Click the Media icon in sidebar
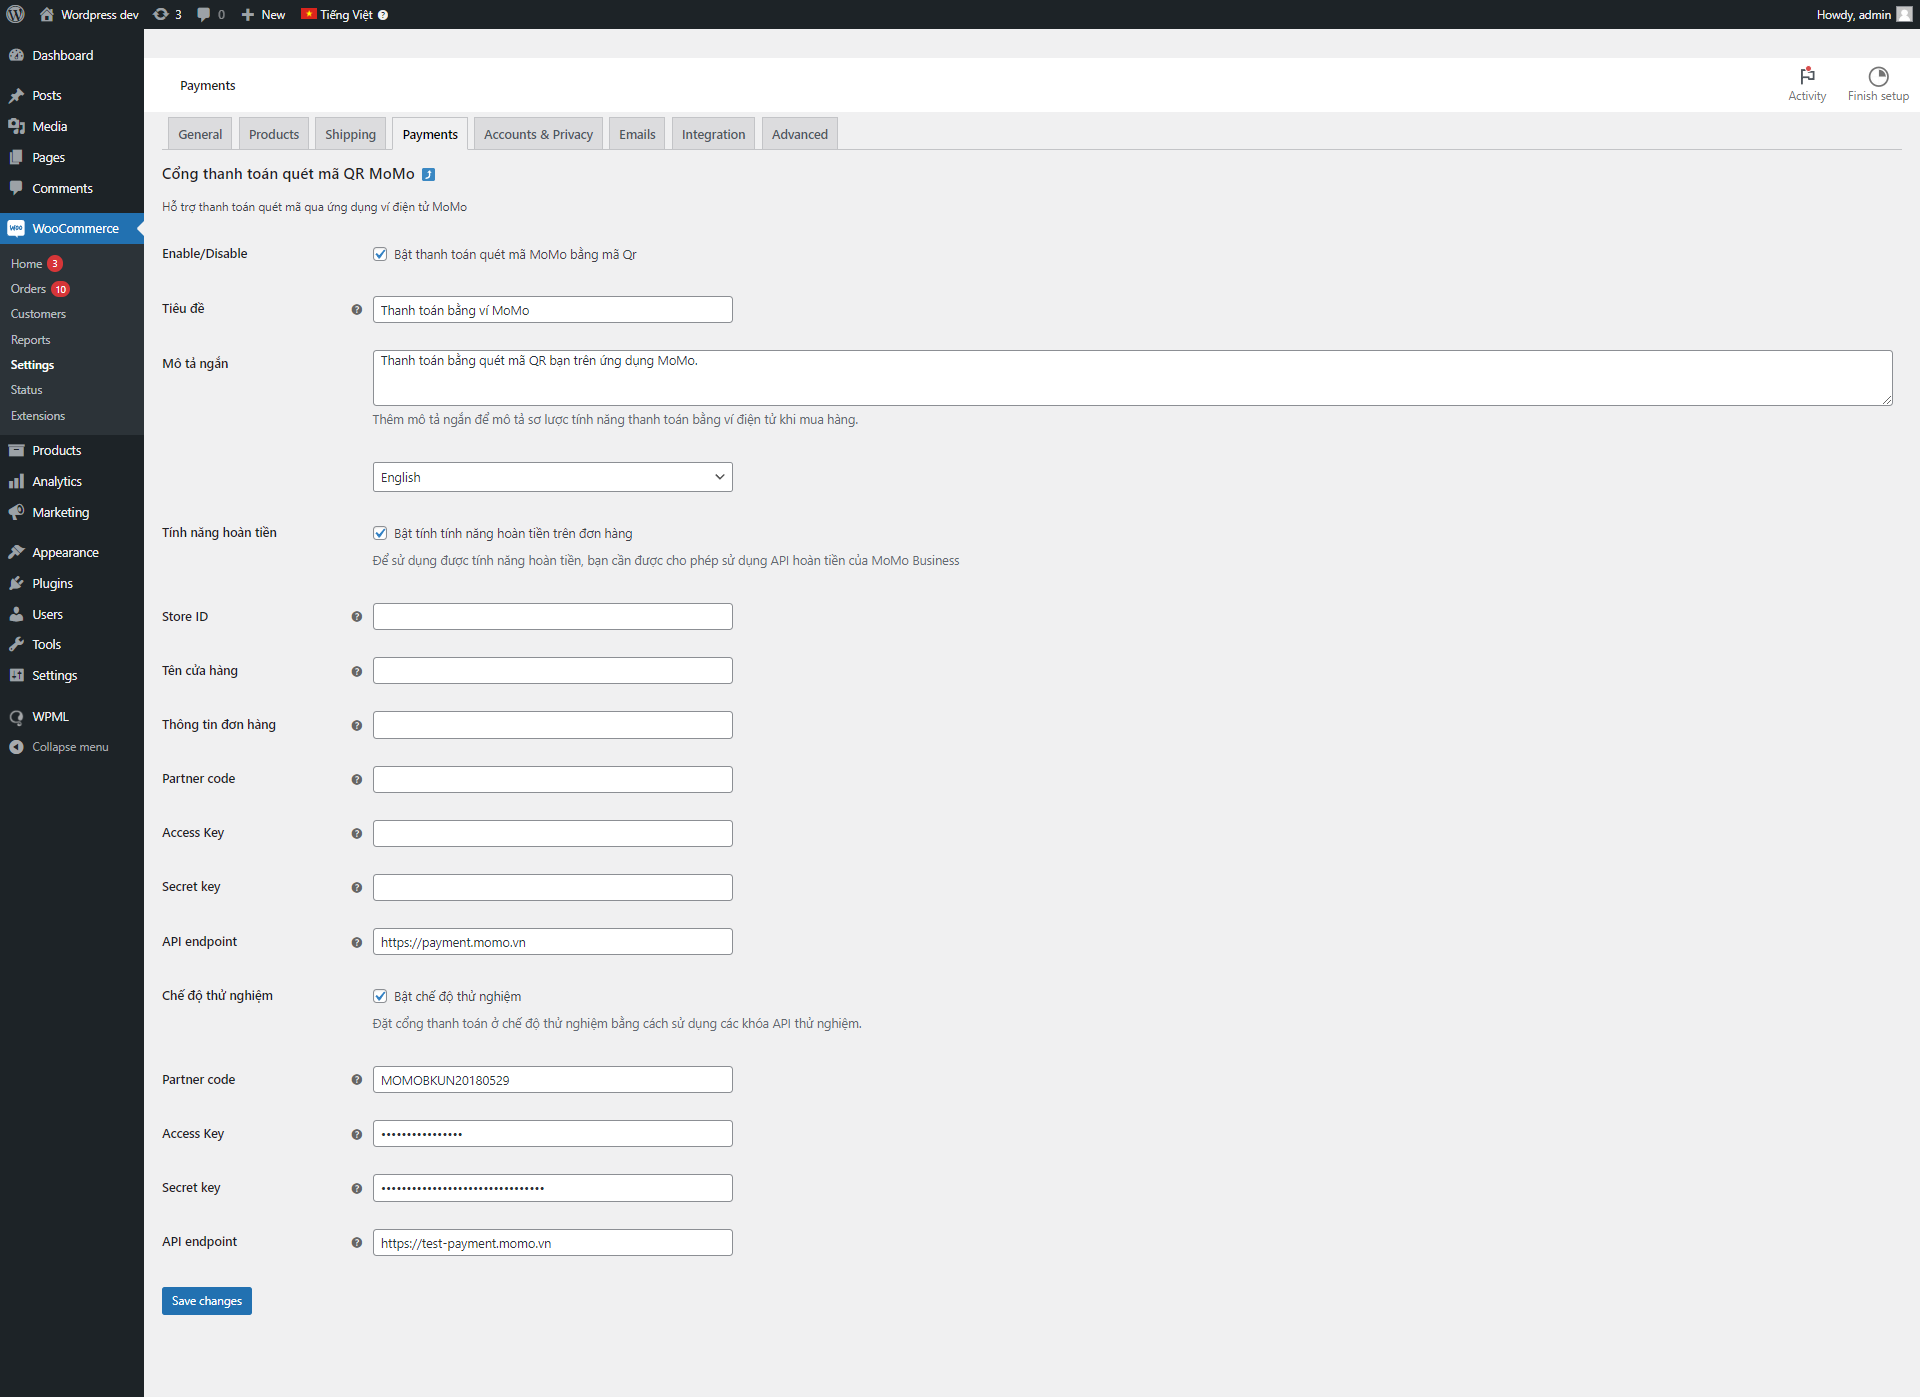Image resolution: width=1920 pixels, height=1397 pixels. tap(16, 126)
